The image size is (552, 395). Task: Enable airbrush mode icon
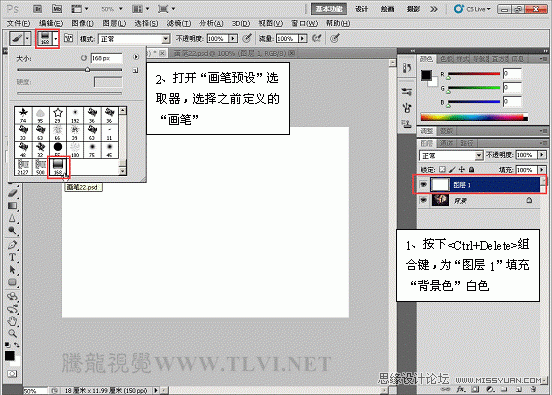317,38
